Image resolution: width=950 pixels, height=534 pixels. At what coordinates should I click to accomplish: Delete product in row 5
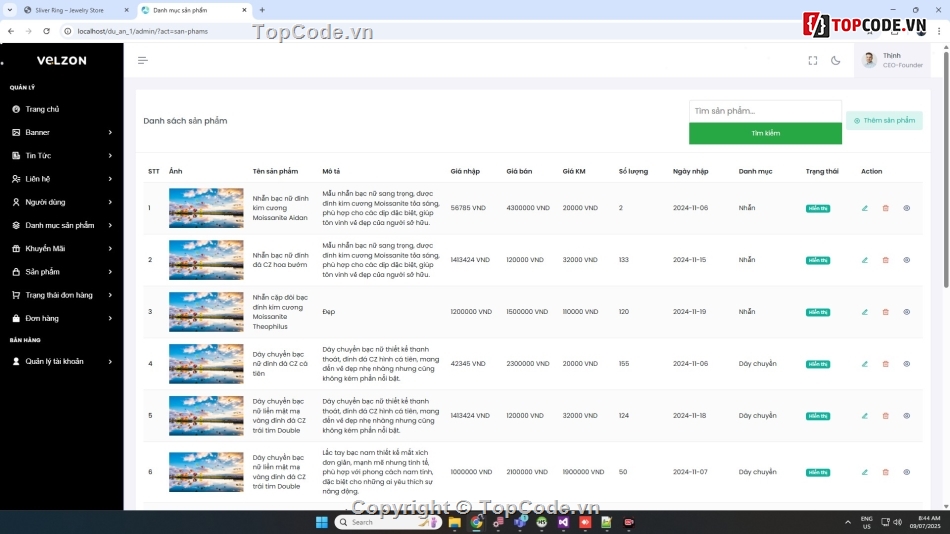885,416
